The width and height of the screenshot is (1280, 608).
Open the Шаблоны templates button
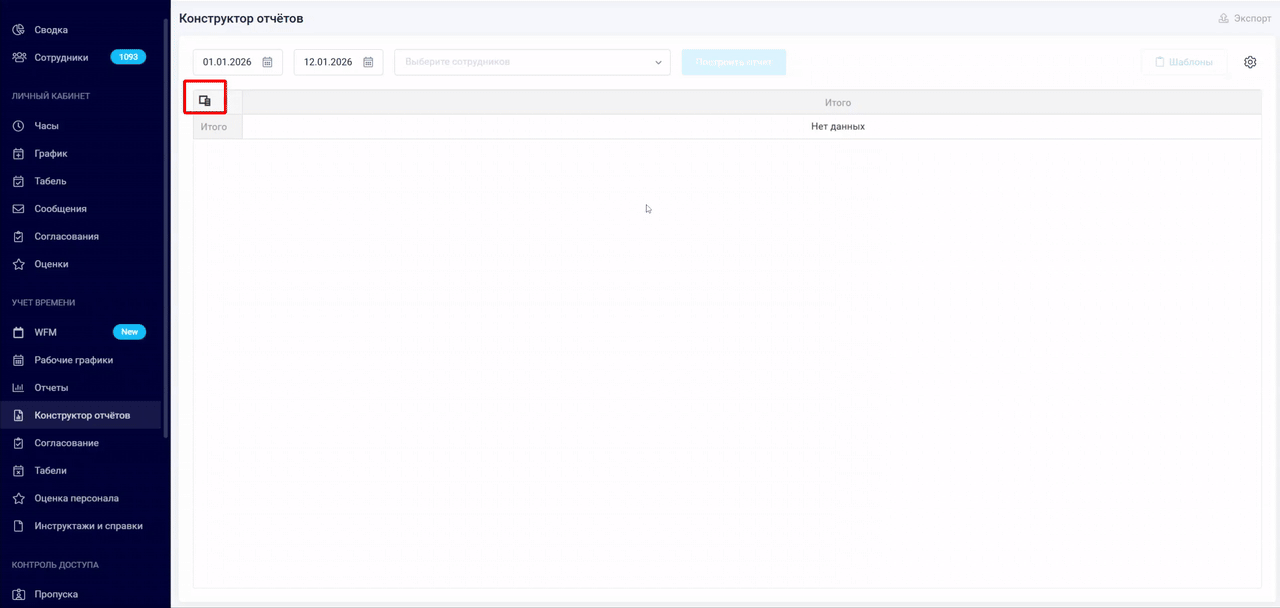(x=1184, y=62)
